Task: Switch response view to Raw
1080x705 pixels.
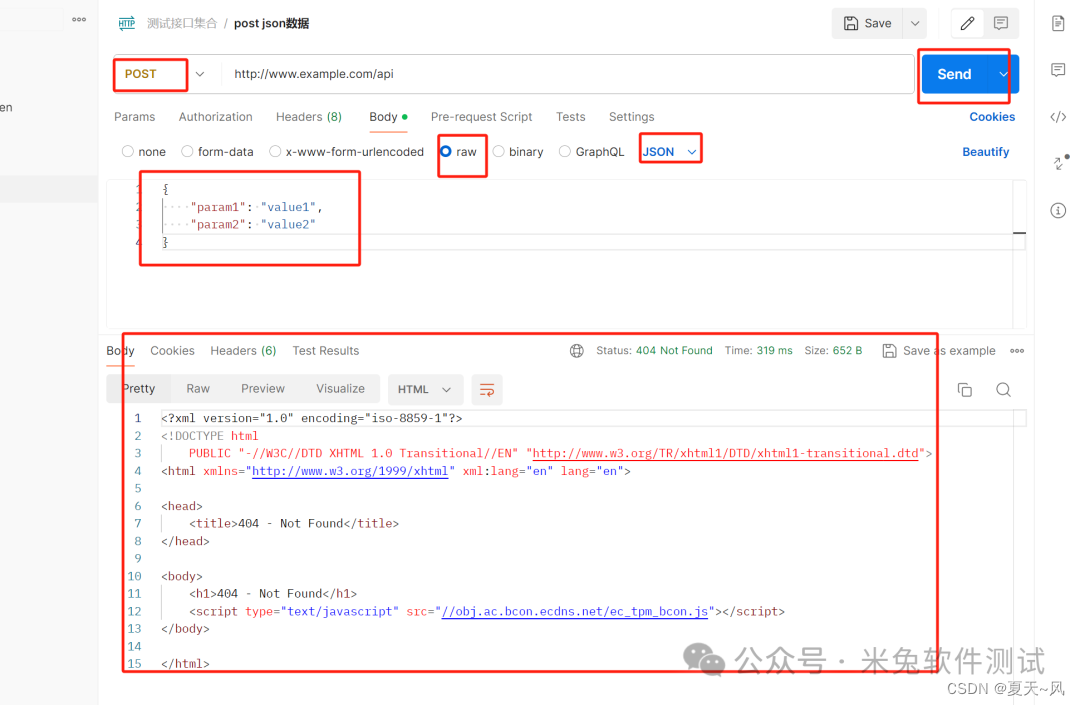Action: [x=198, y=389]
